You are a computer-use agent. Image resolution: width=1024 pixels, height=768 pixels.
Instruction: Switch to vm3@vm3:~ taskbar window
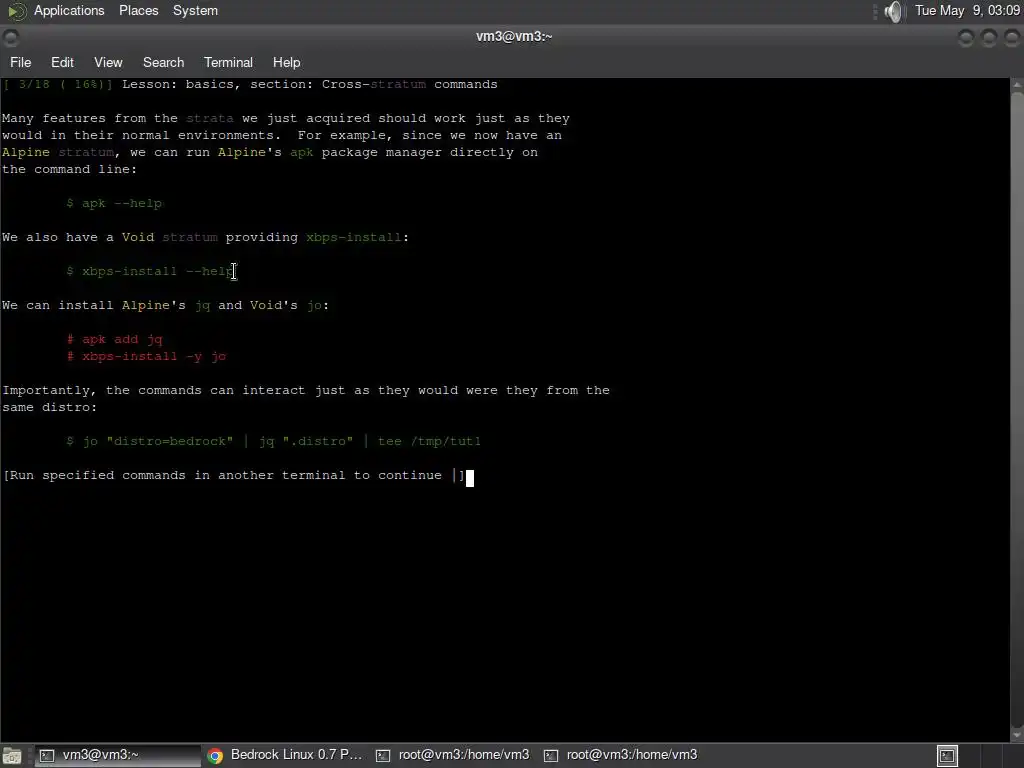(x=118, y=755)
